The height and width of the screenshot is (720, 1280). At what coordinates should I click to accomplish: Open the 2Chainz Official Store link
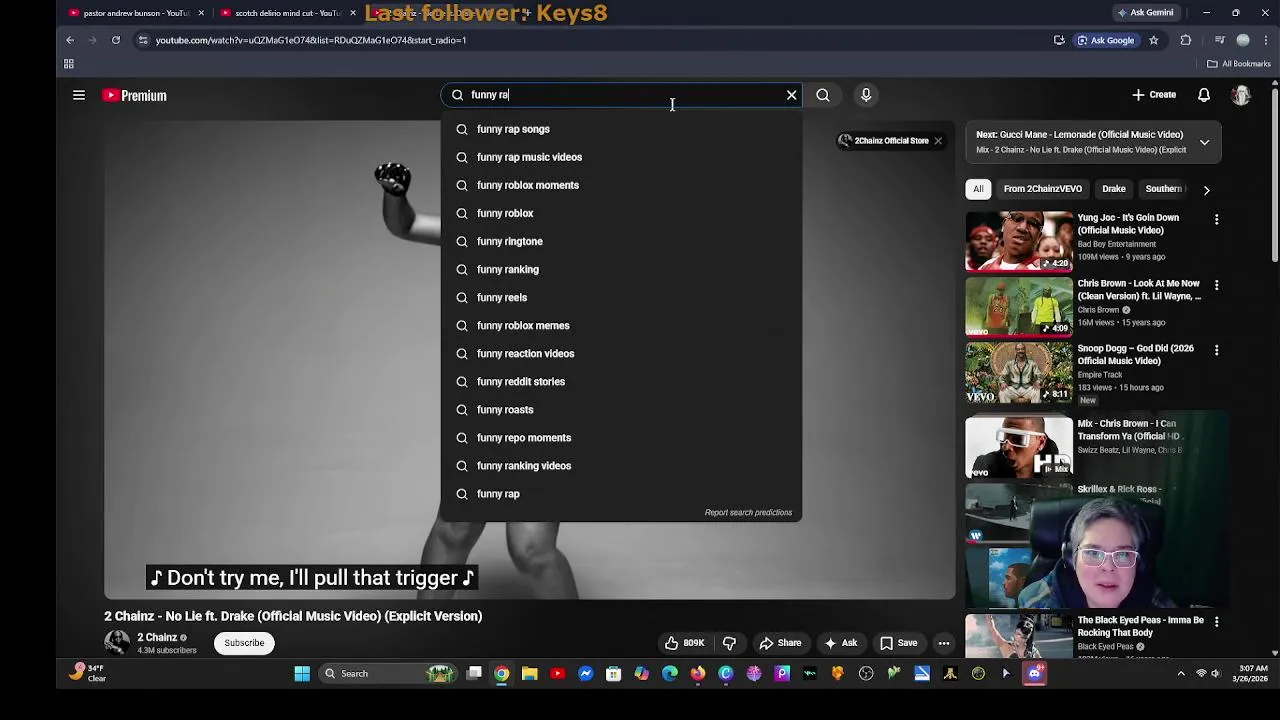pos(884,141)
